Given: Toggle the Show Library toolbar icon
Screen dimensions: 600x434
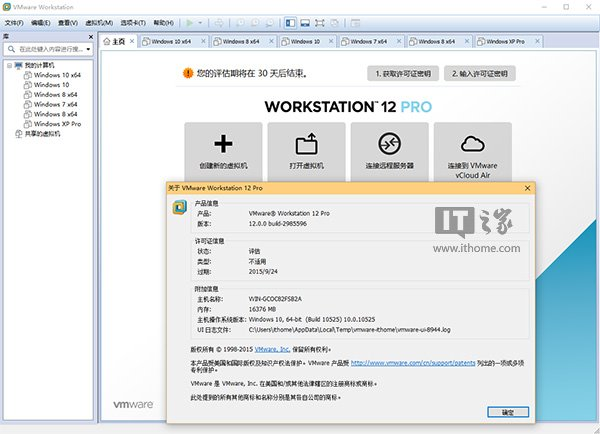Looking at the screenshot, I should [290, 23].
